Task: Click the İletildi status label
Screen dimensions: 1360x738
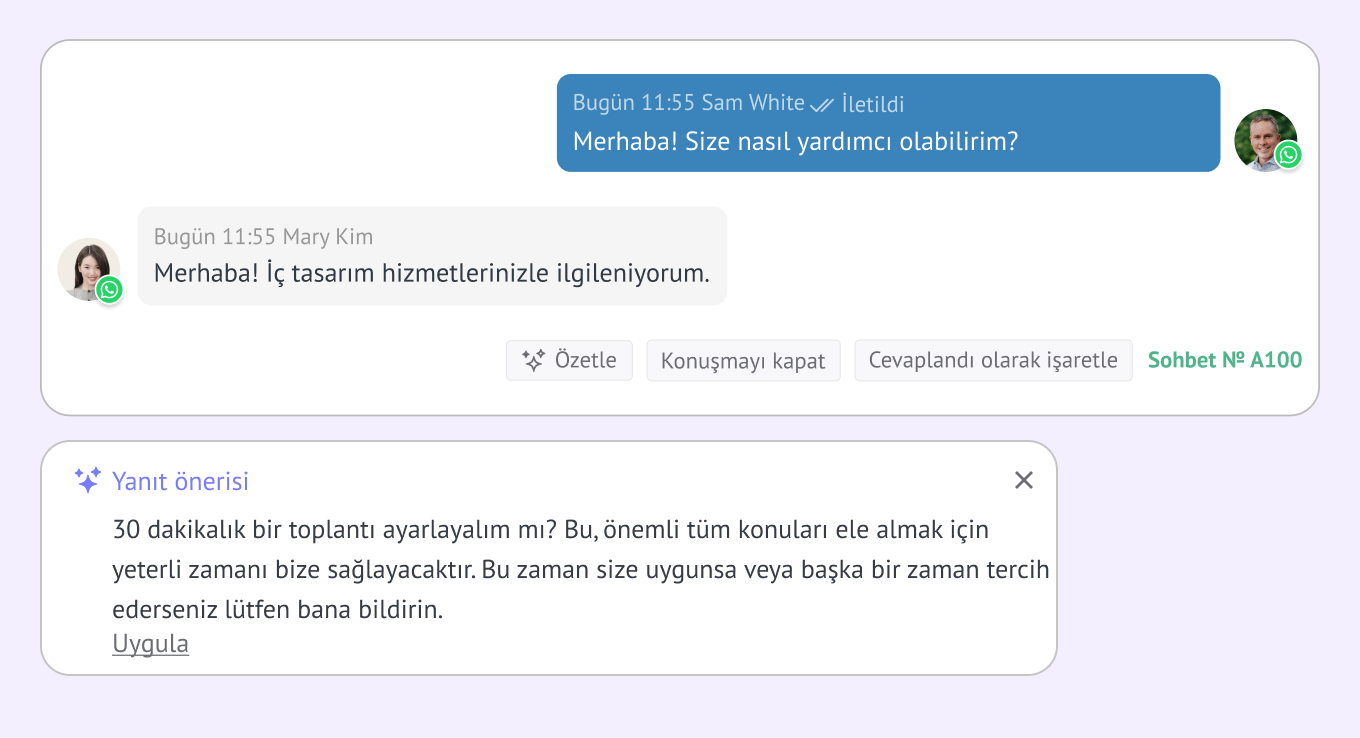Action: (873, 104)
